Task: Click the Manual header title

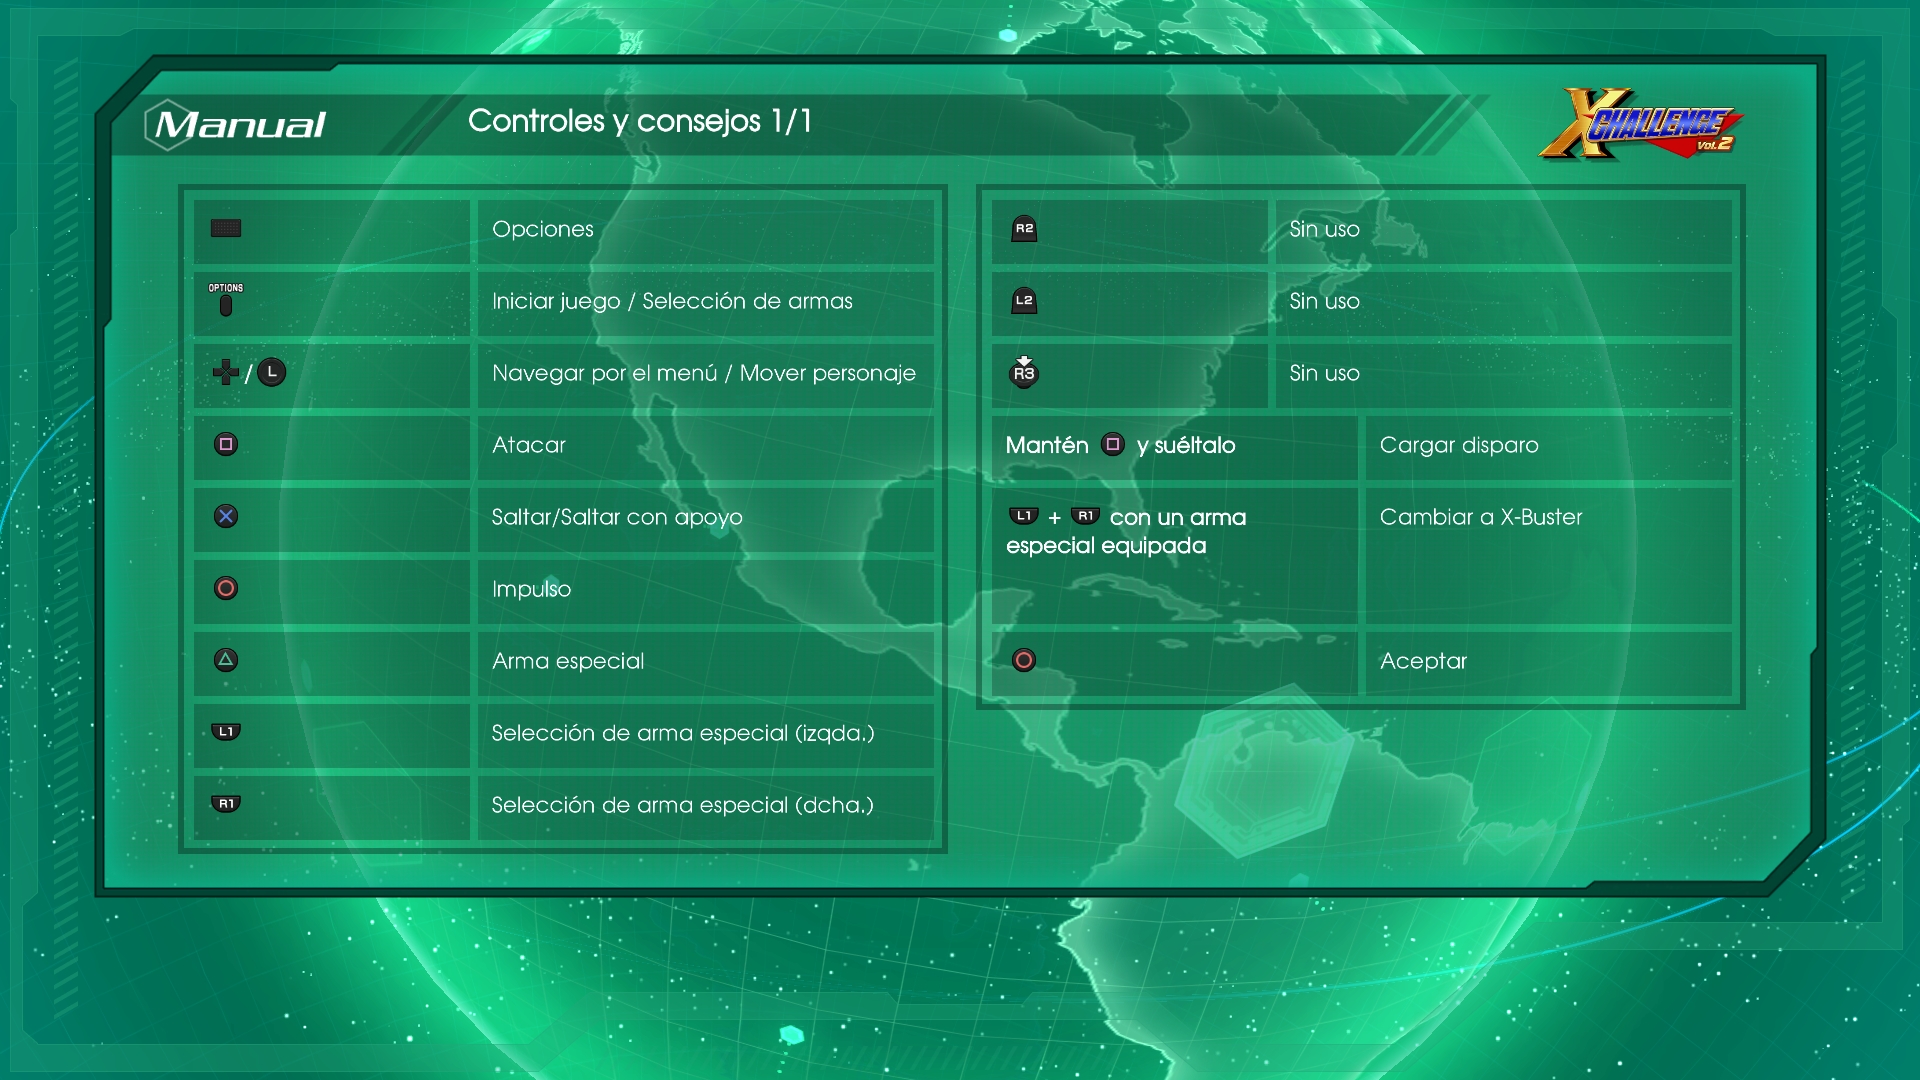Action: (240, 125)
